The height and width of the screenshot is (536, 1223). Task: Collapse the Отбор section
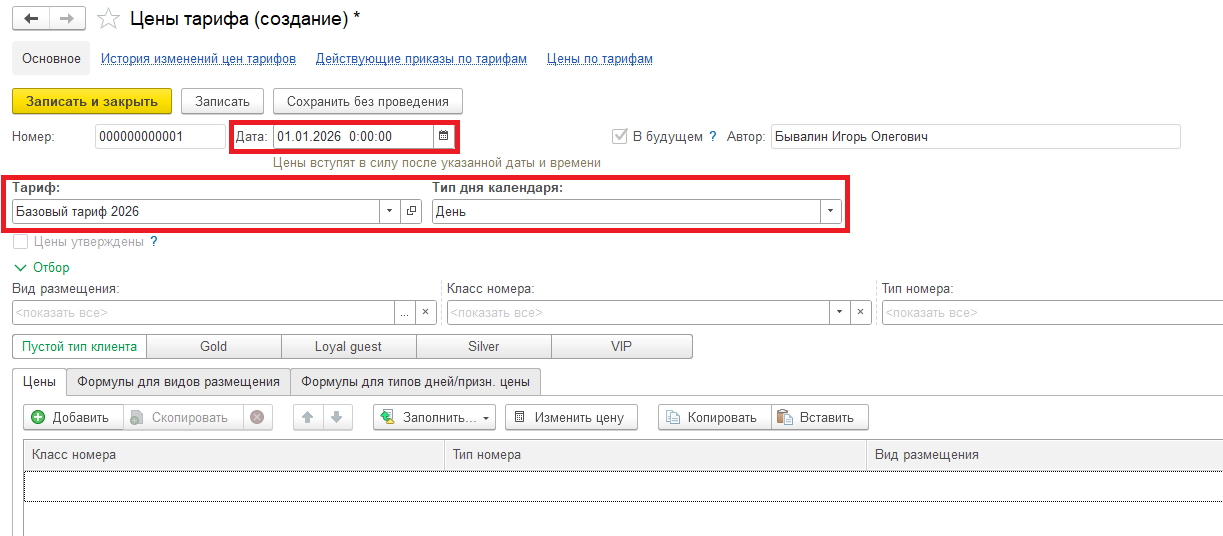point(42,267)
